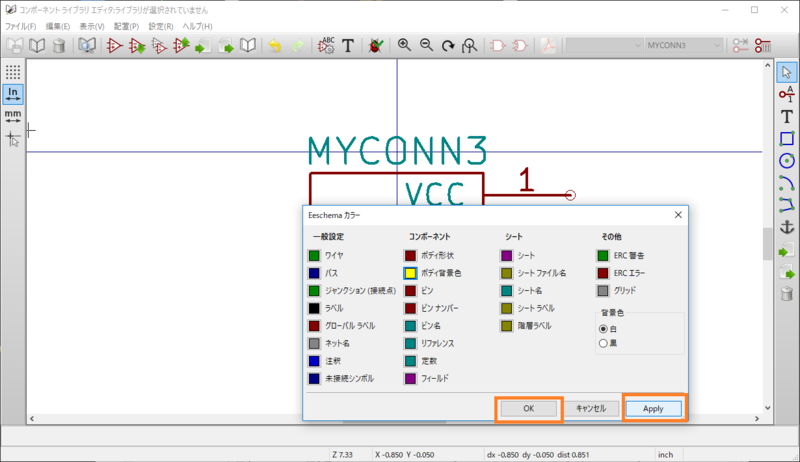Pick the ERC 警告 green swatch

[x=603, y=255]
